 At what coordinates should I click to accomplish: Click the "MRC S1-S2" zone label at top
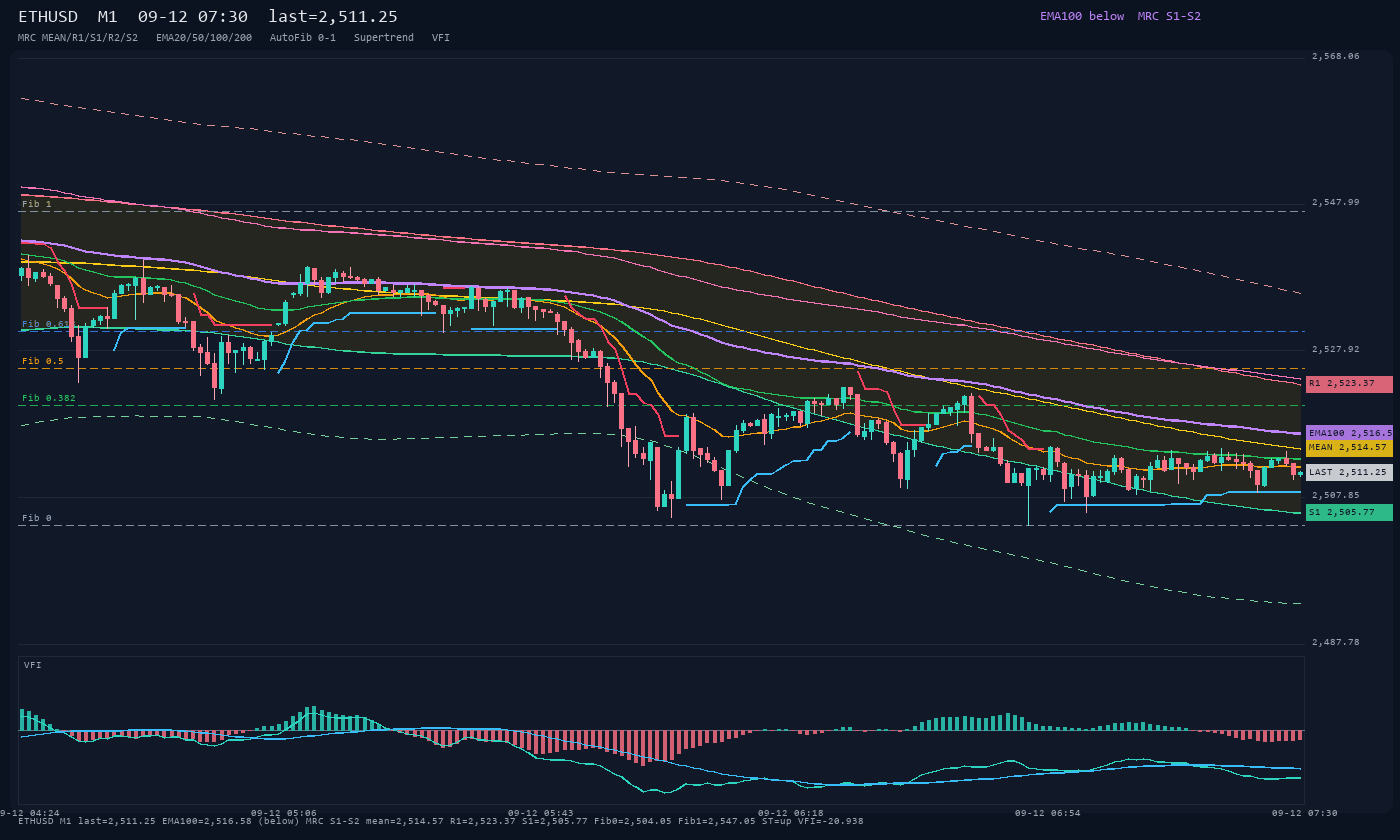[1169, 16]
